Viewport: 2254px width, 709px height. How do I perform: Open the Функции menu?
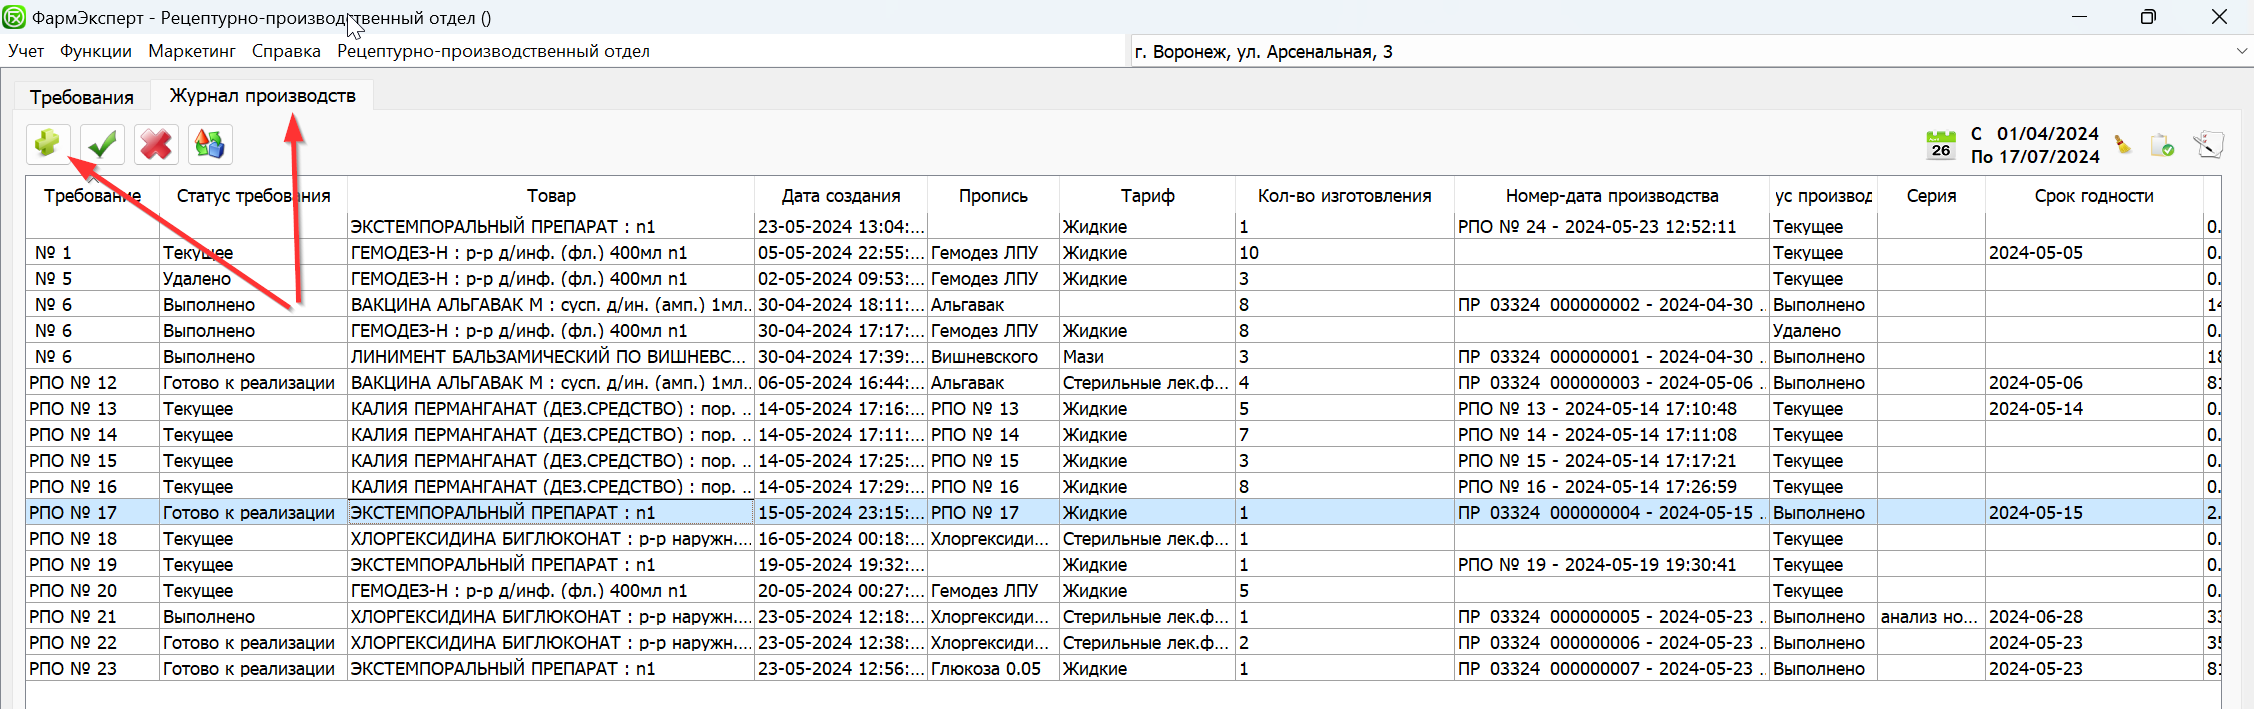95,51
